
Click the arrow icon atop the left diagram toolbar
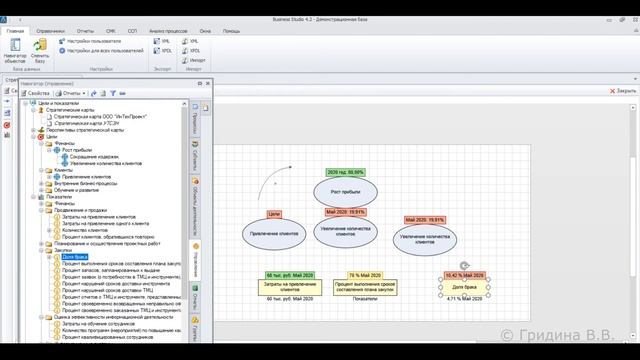pos(7,101)
